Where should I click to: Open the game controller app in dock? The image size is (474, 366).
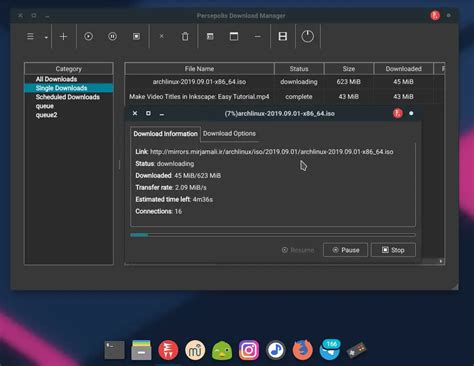coord(356,351)
